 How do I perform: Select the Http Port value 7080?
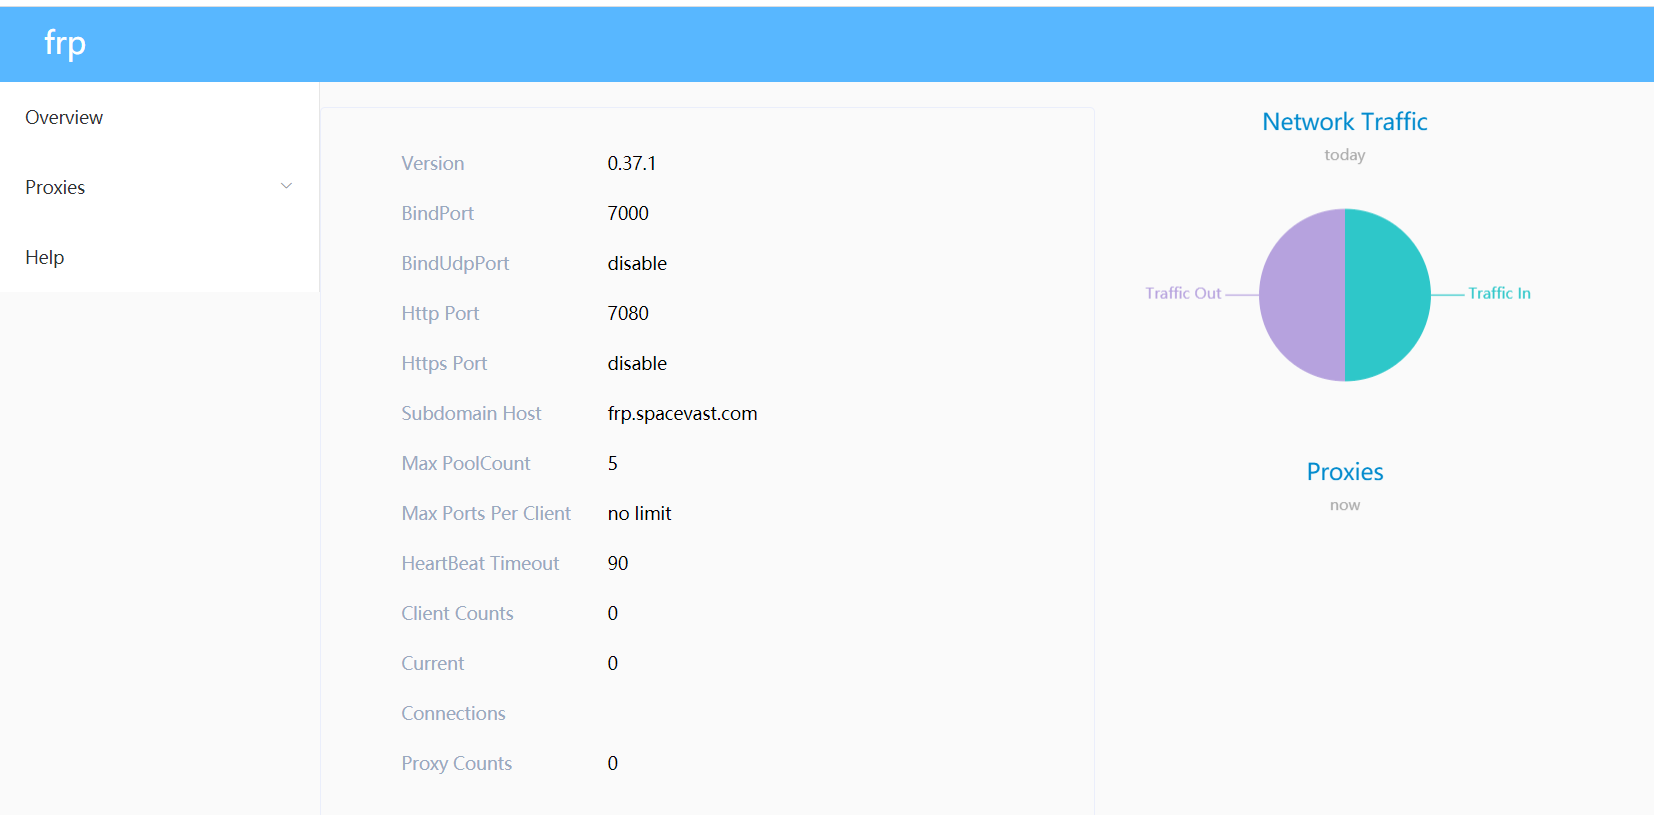[628, 313]
